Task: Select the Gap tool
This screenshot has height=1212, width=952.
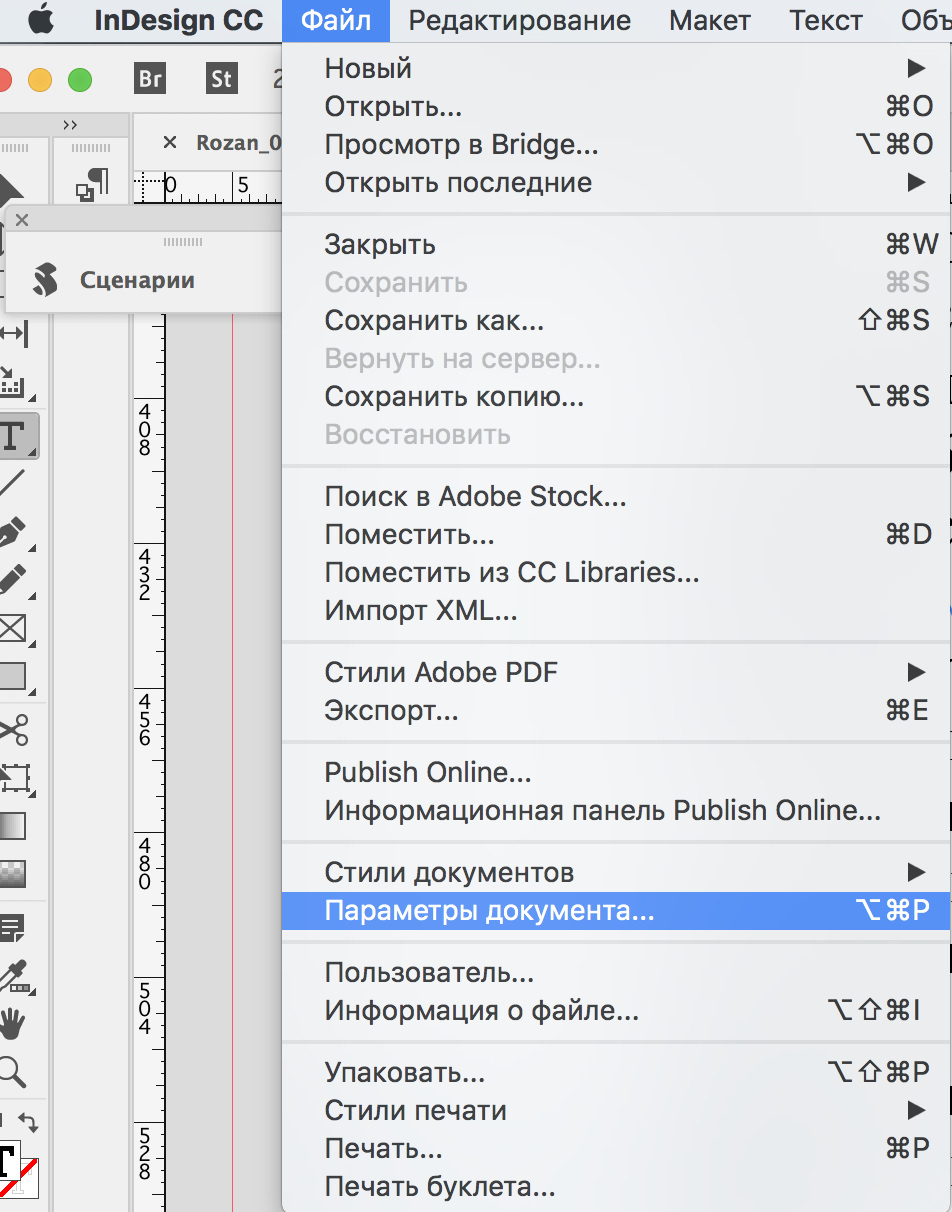Action: [14, 333]
